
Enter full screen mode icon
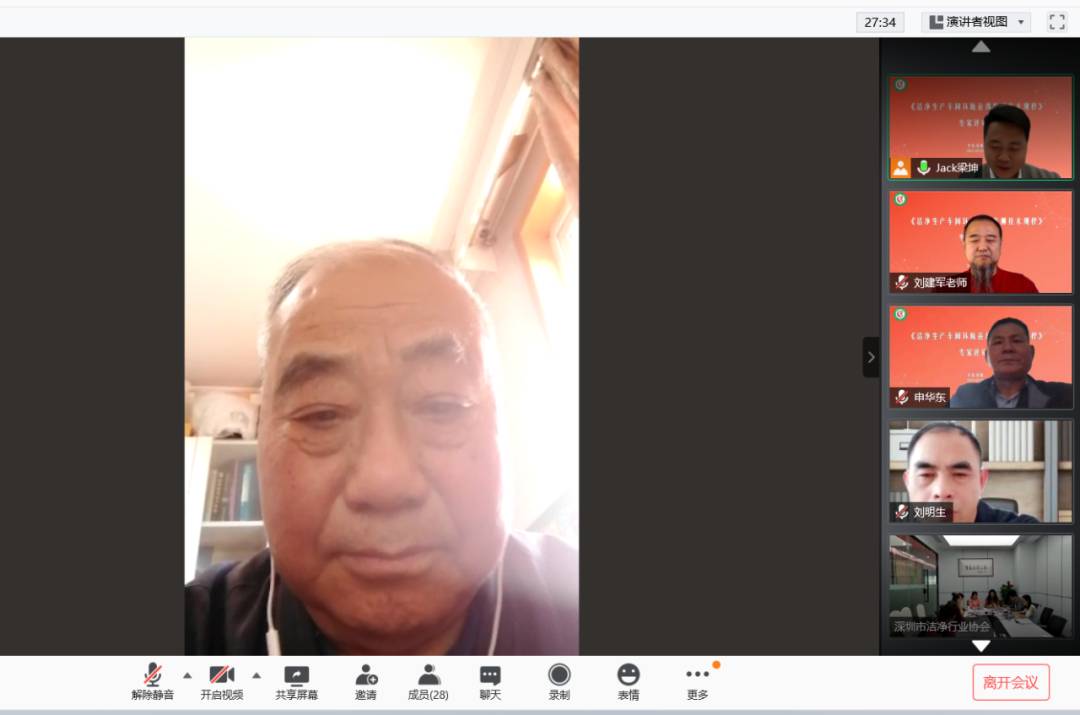1056,22
